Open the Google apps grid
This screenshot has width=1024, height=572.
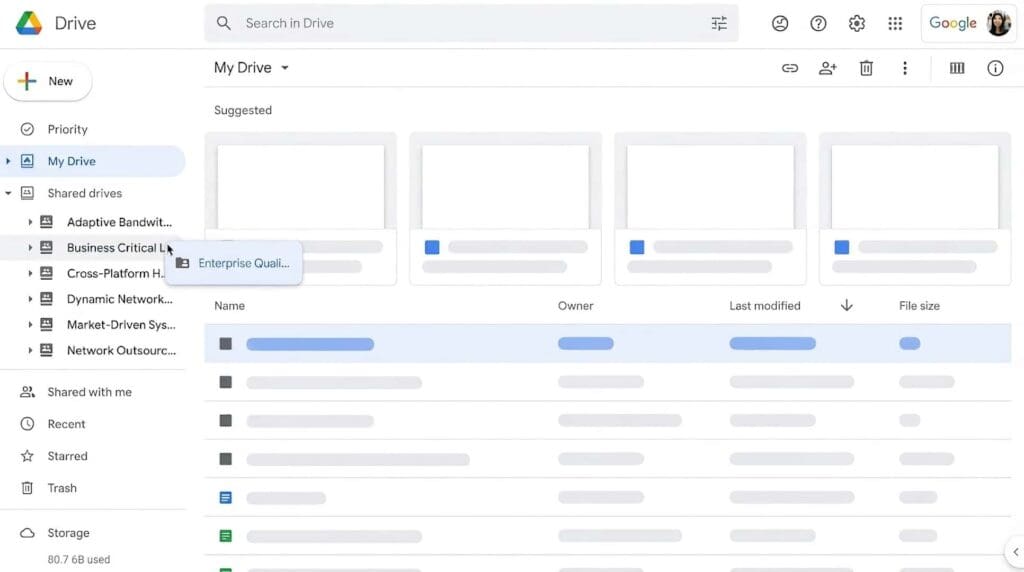(895, 23)
